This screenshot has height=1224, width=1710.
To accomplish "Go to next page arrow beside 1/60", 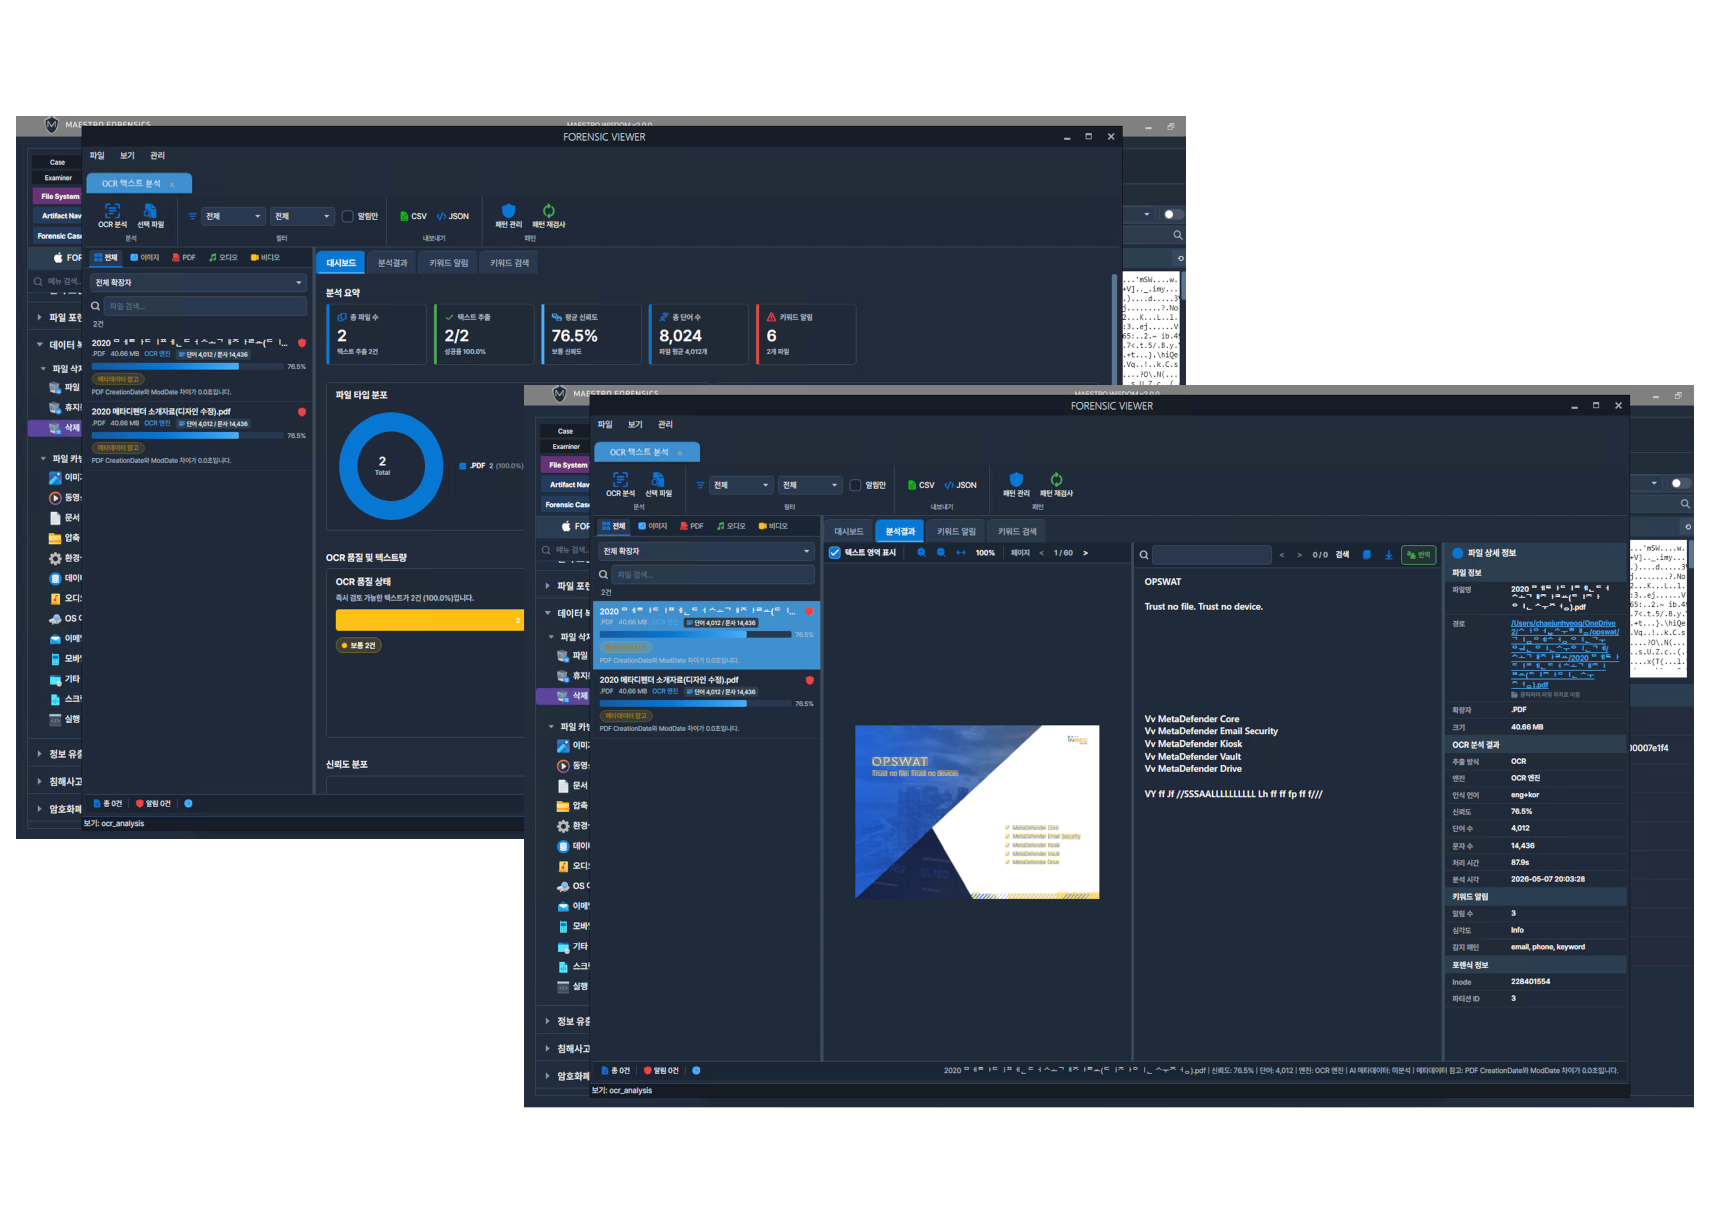I will click(x=1085, y=552).
